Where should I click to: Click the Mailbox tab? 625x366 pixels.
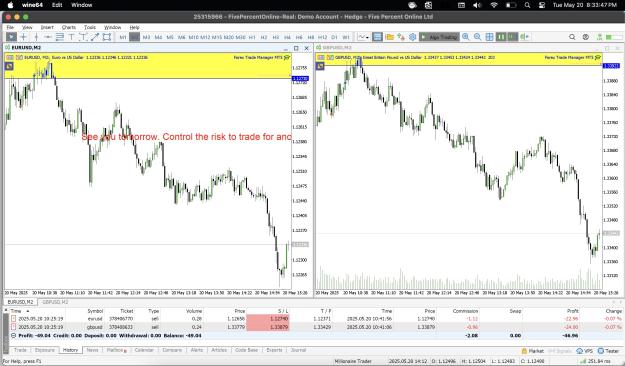tap(116, 350)
